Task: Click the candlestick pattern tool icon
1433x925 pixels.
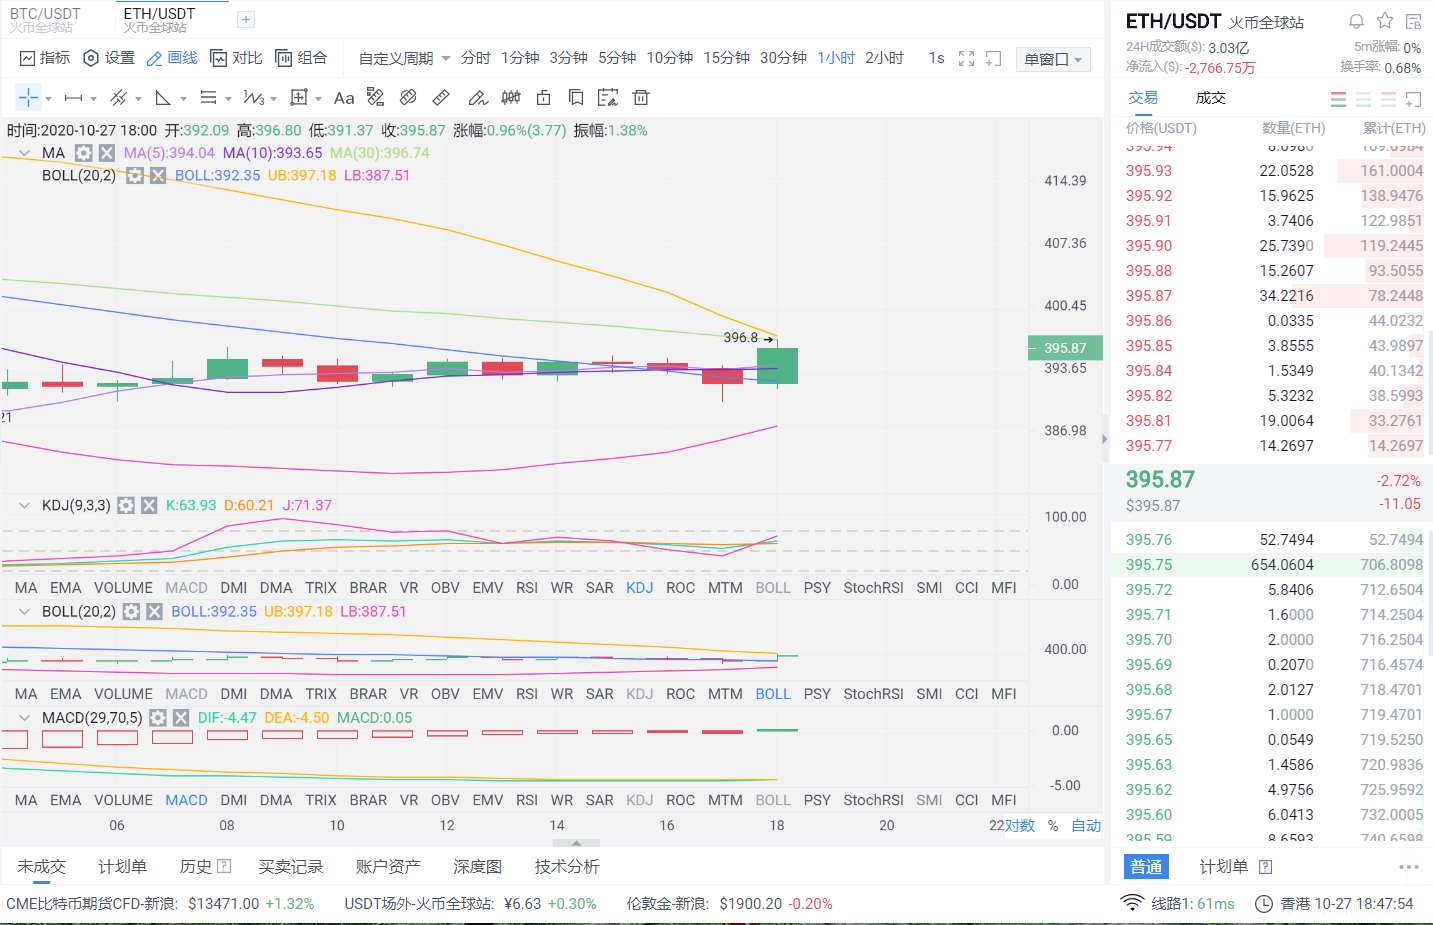Action: click(x=511, y=97)
